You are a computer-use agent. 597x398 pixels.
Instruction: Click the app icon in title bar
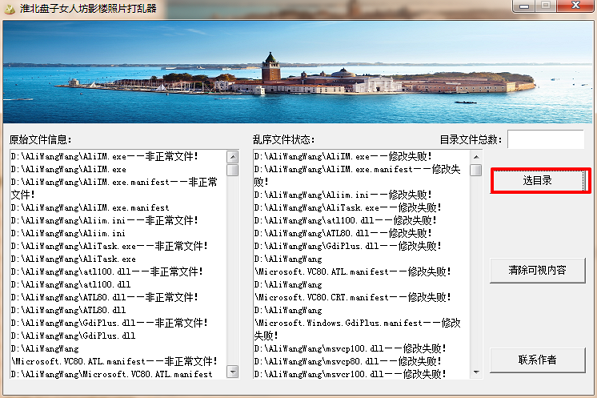point(10,9)
